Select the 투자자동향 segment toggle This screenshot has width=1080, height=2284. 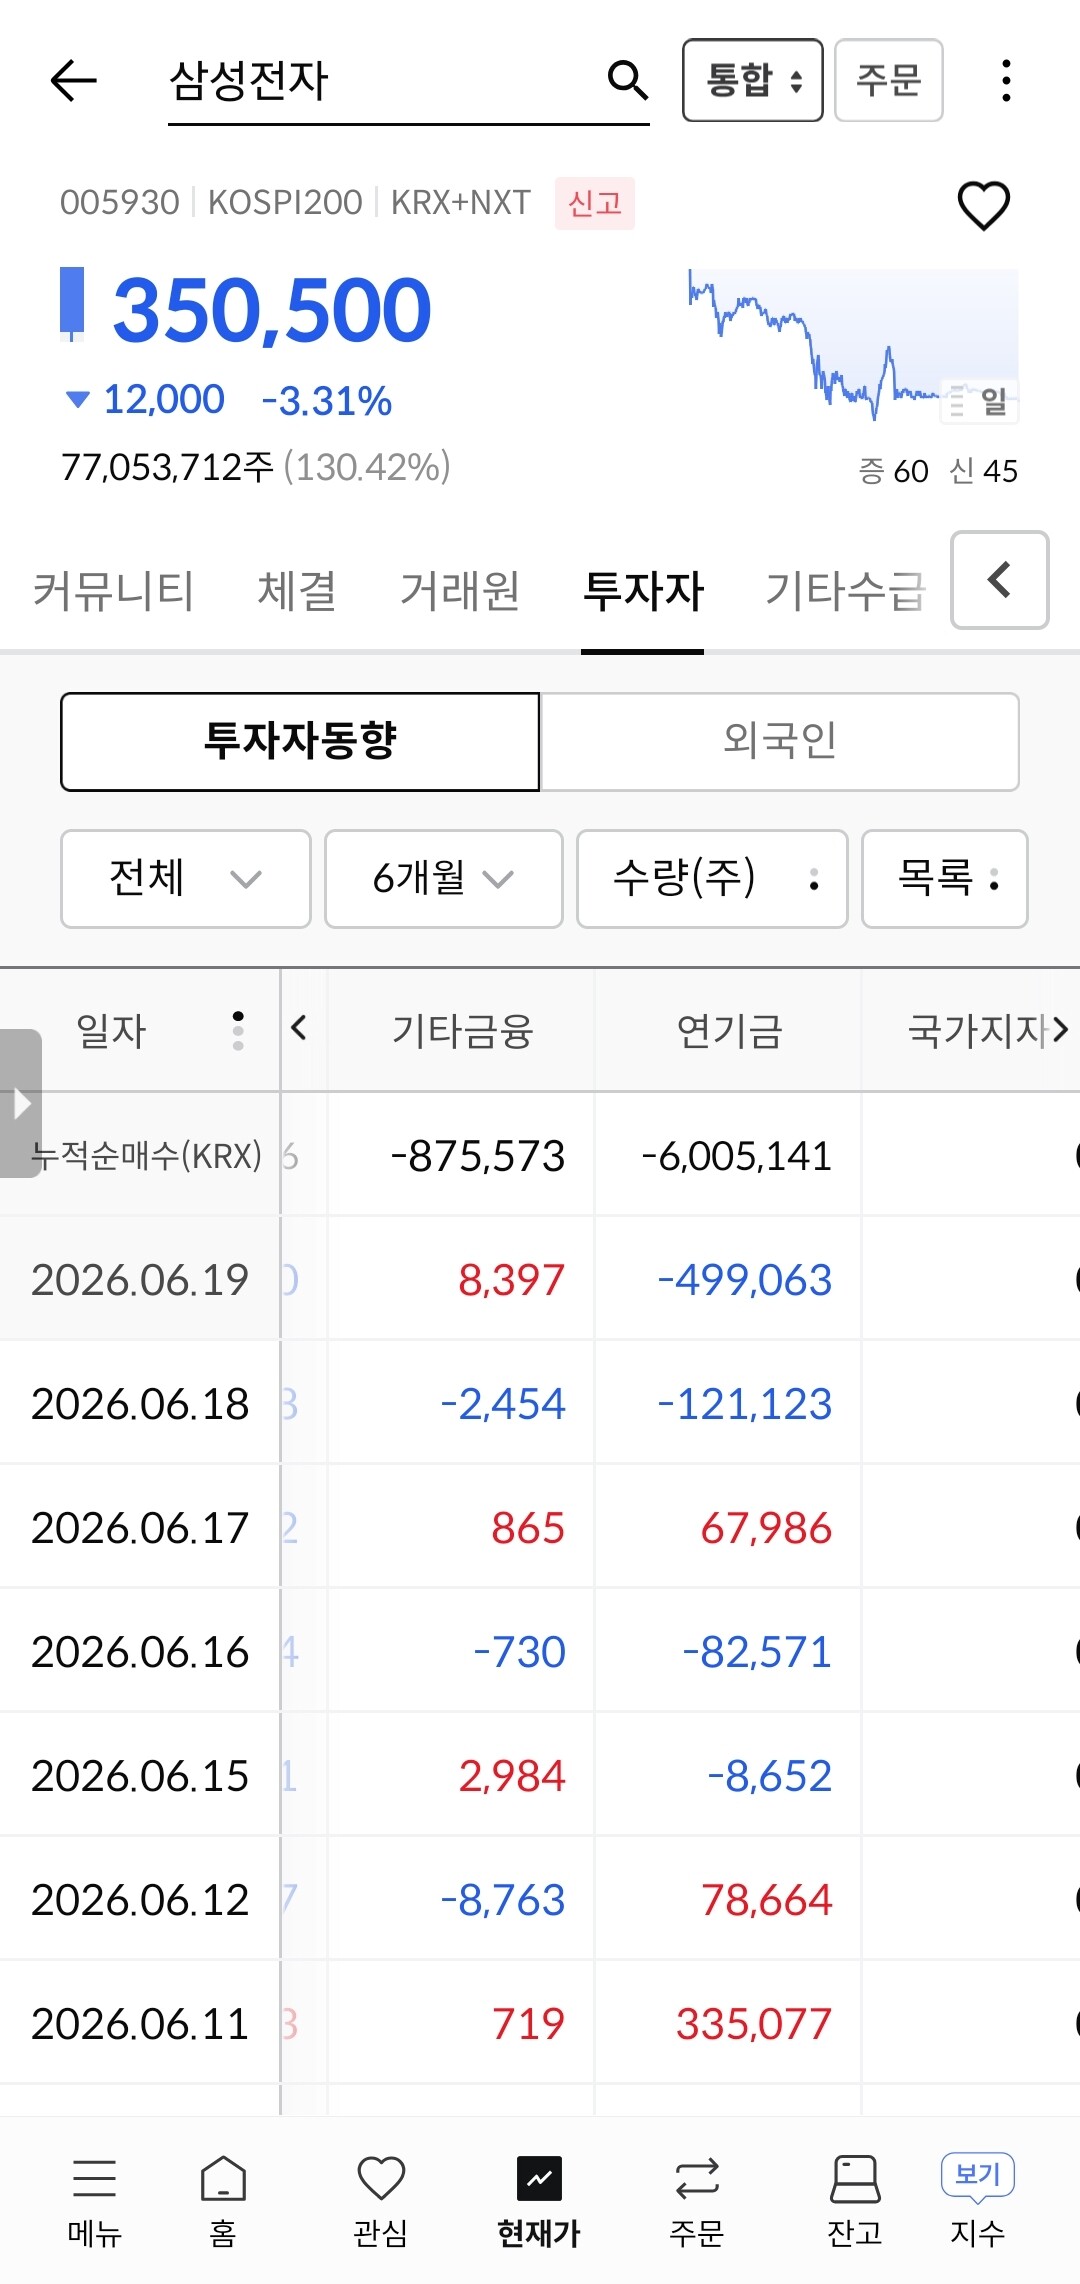click(300, 741)
